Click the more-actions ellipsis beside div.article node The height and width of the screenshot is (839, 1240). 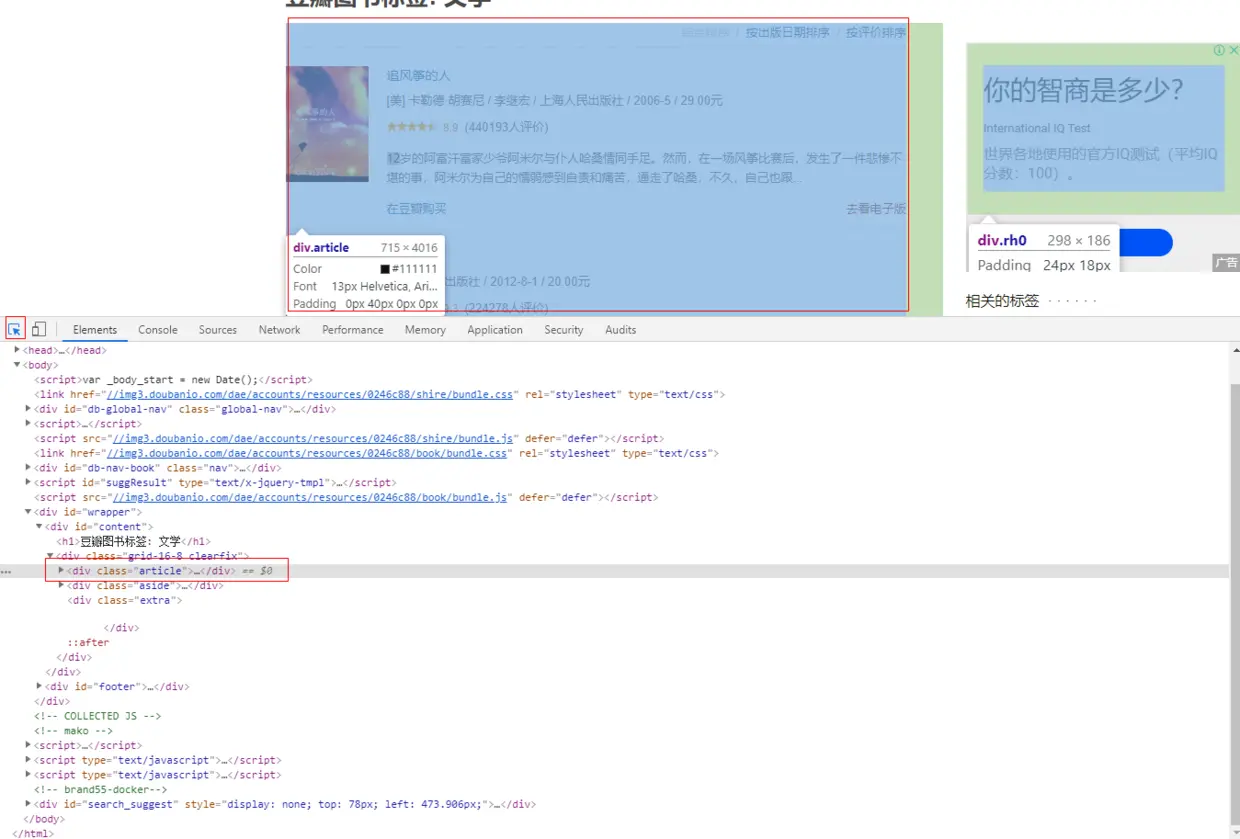pos(6,570)
